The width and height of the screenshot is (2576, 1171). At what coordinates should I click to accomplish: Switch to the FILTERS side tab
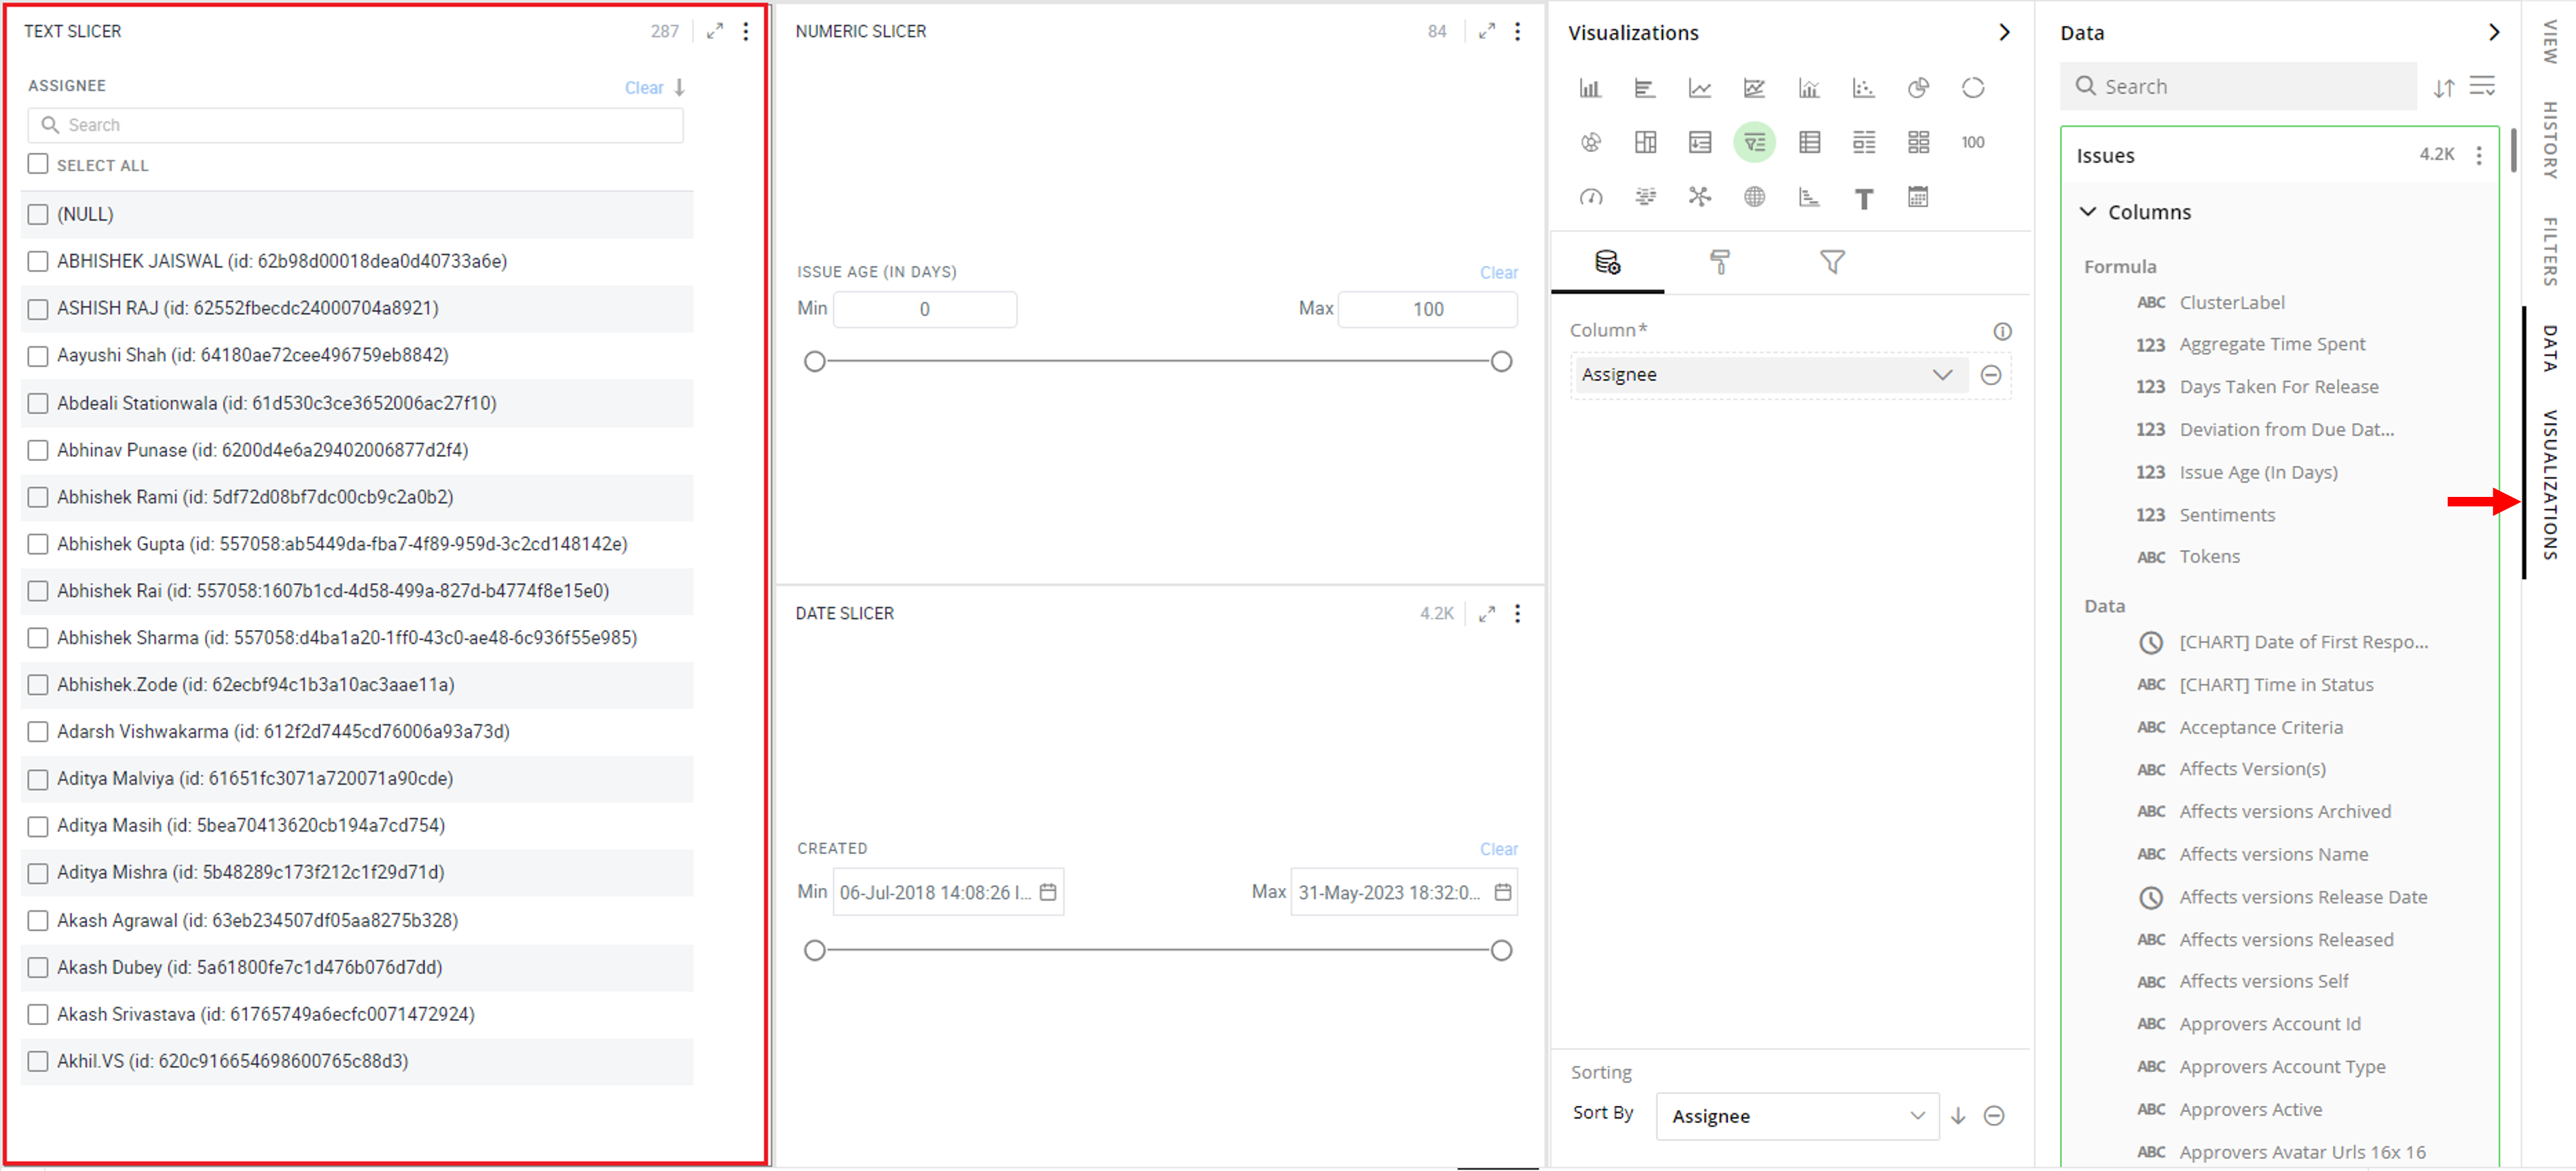click(x=2551, y=251)
